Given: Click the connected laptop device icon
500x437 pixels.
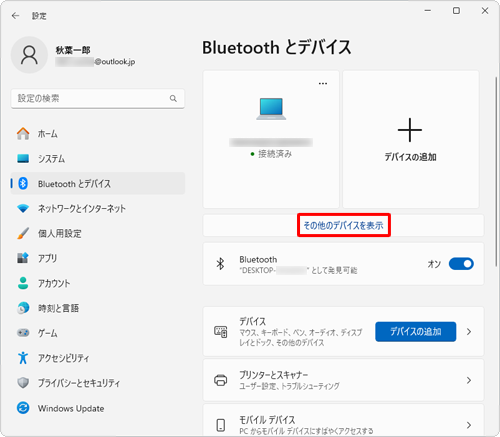Looking at the screenshot, I should pyautogui.click(x=271, y=109).
